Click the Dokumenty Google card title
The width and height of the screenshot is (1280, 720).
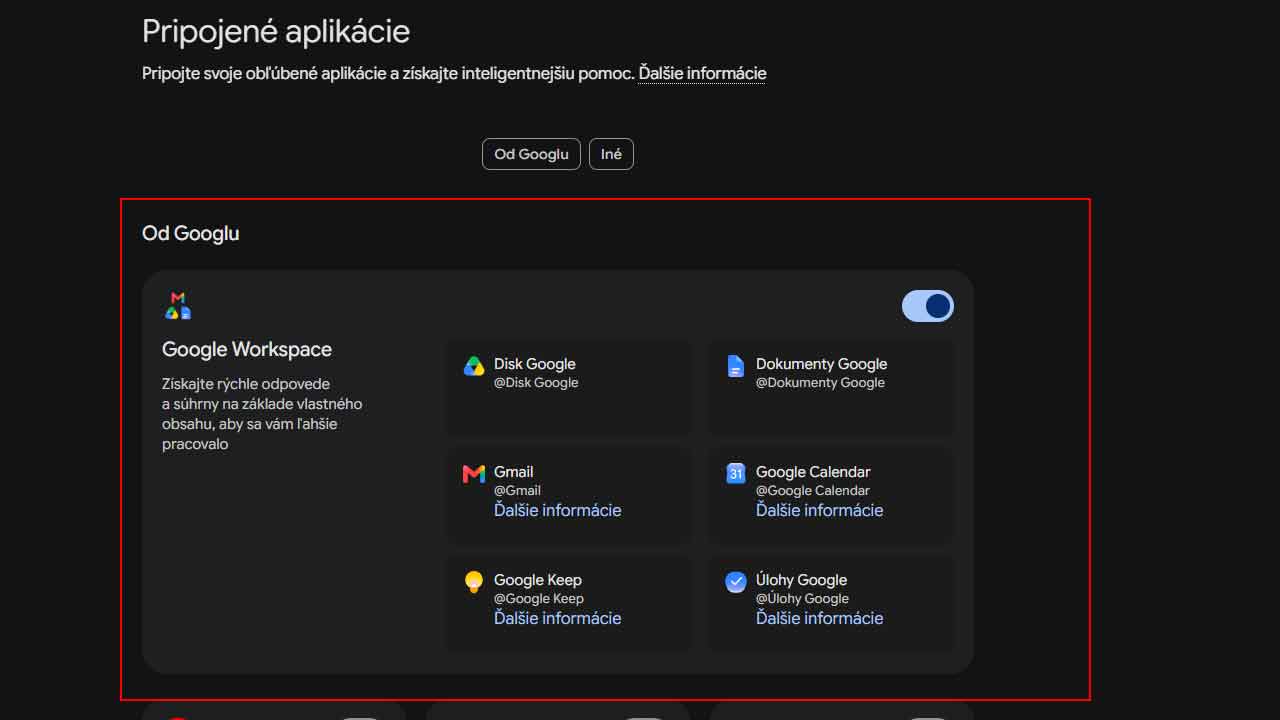point(821,364)
